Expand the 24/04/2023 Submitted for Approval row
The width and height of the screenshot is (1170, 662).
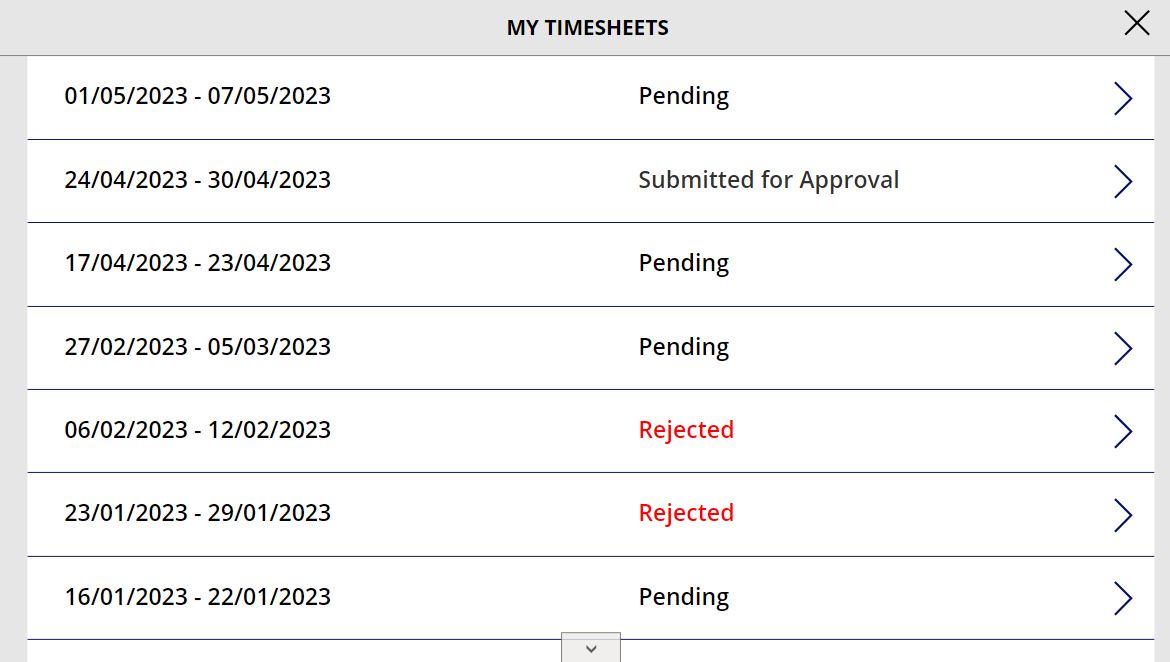coord(1122,181)
